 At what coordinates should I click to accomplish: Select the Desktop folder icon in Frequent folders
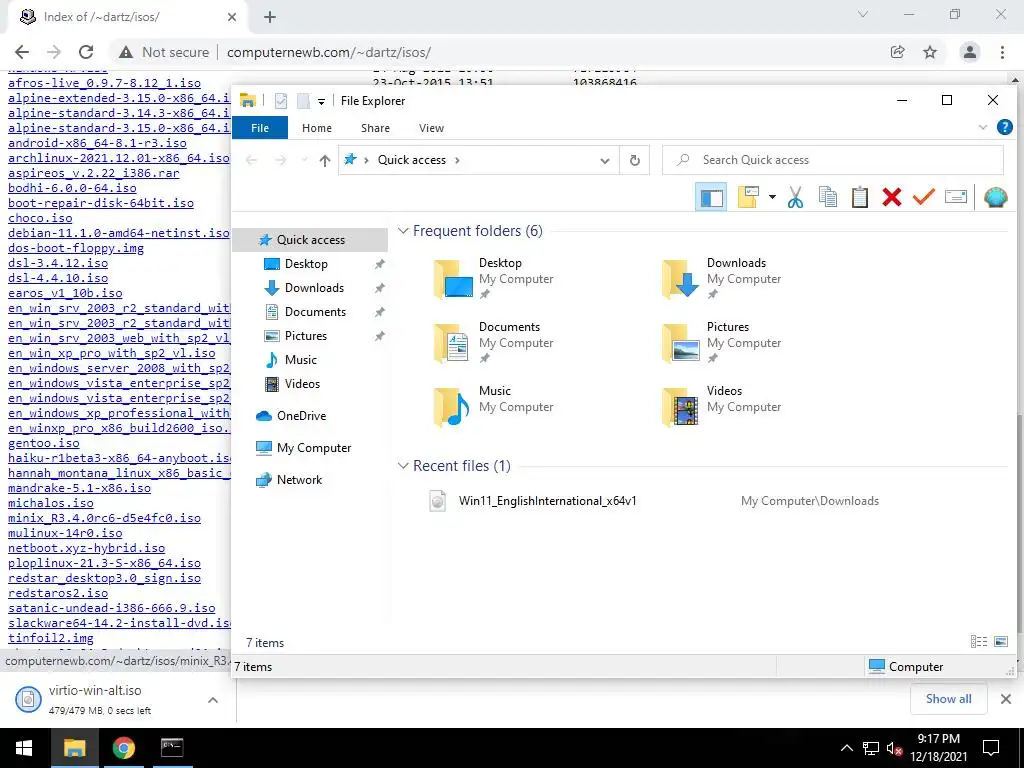[454, 279]
